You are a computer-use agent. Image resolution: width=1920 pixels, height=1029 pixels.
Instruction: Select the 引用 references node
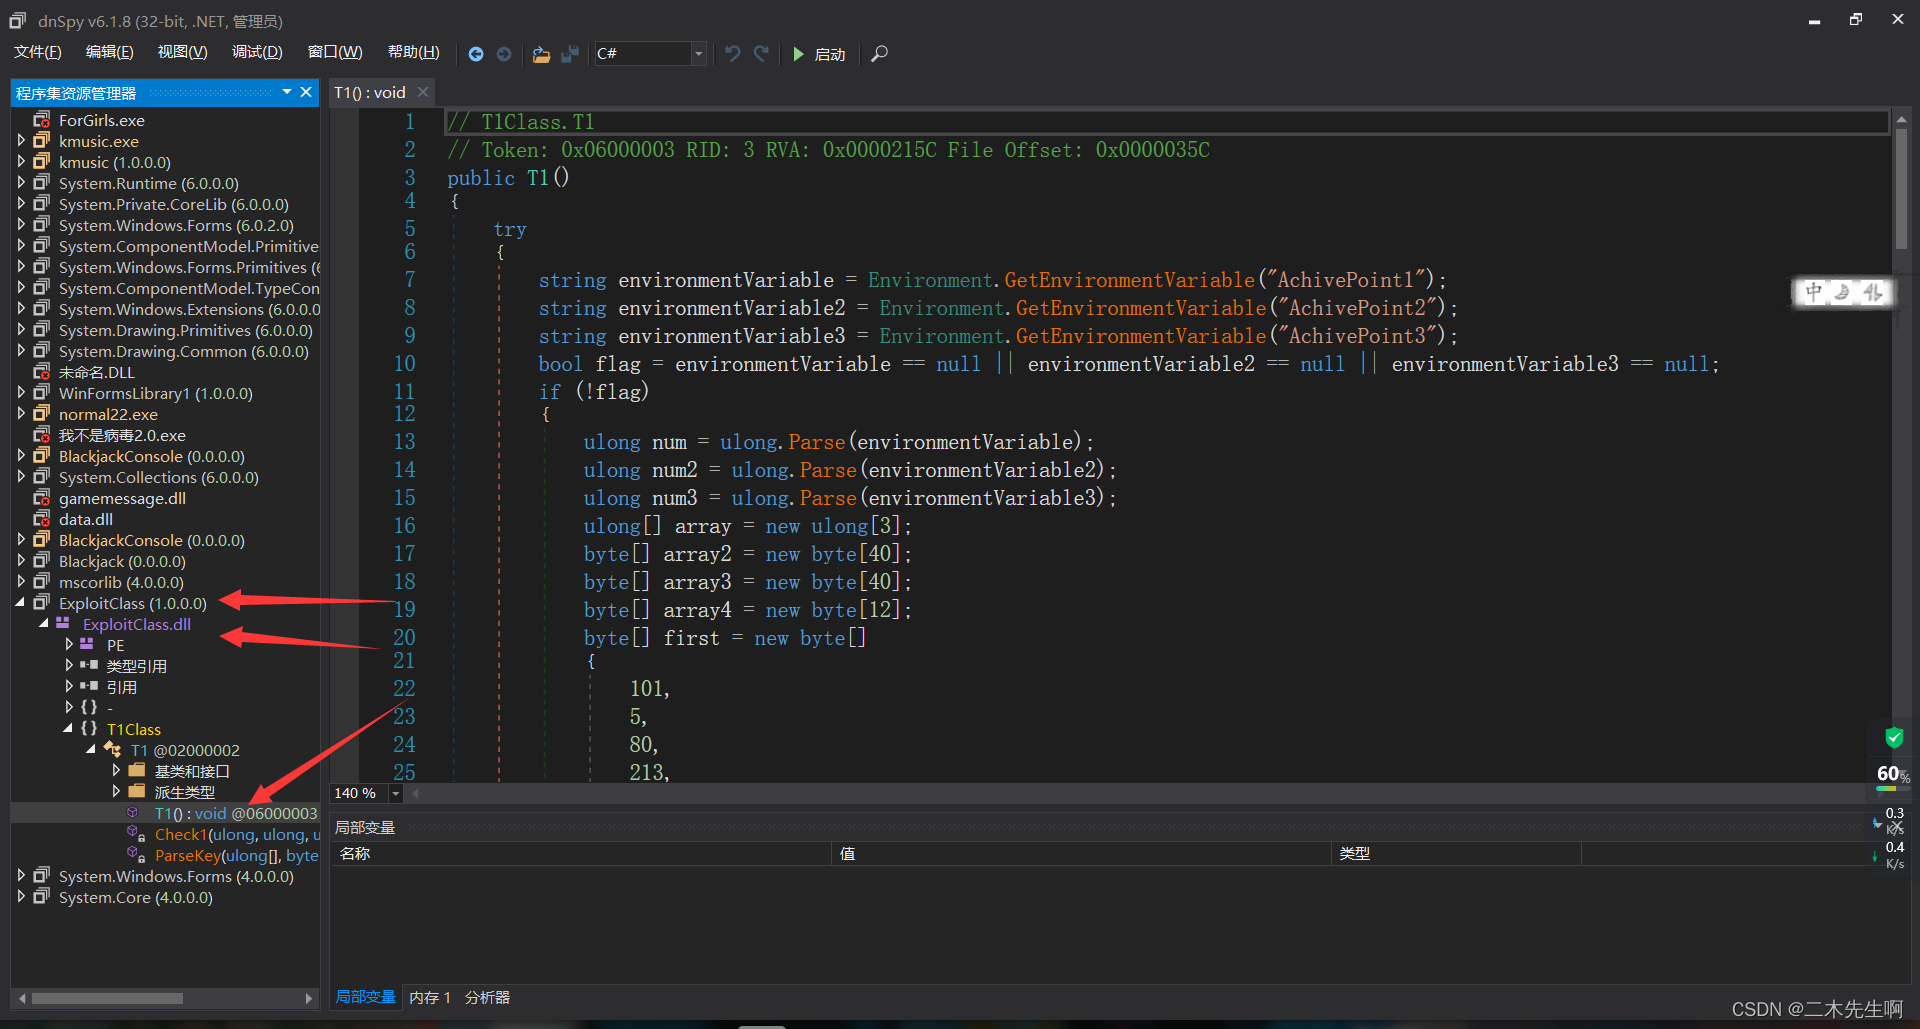(x=122, y=687)
